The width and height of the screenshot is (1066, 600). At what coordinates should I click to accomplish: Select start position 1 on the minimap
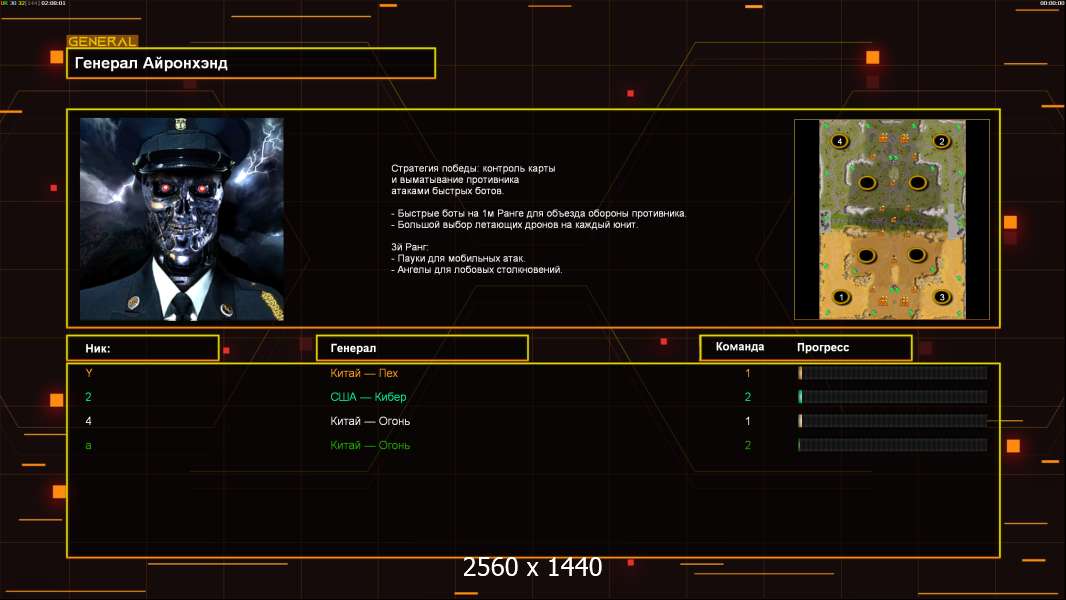click(841, 297)
